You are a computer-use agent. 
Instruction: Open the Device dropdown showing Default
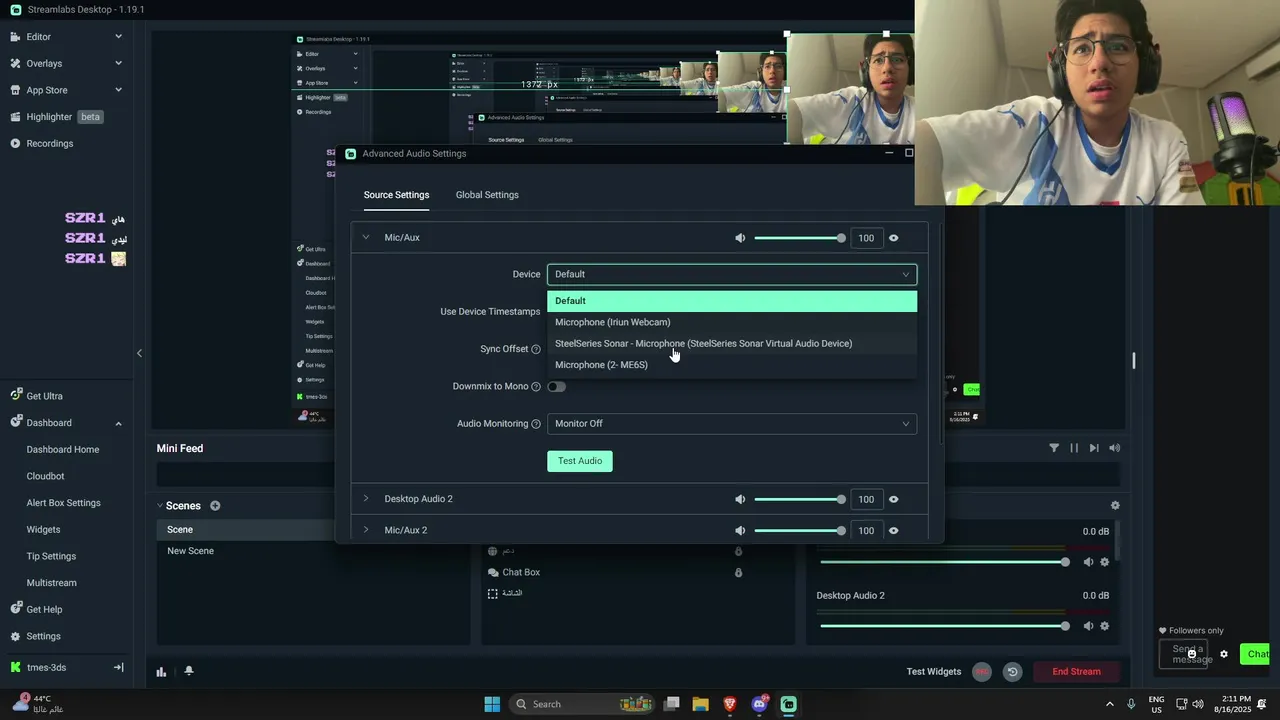pyautogui.click(x=732, y=274)
